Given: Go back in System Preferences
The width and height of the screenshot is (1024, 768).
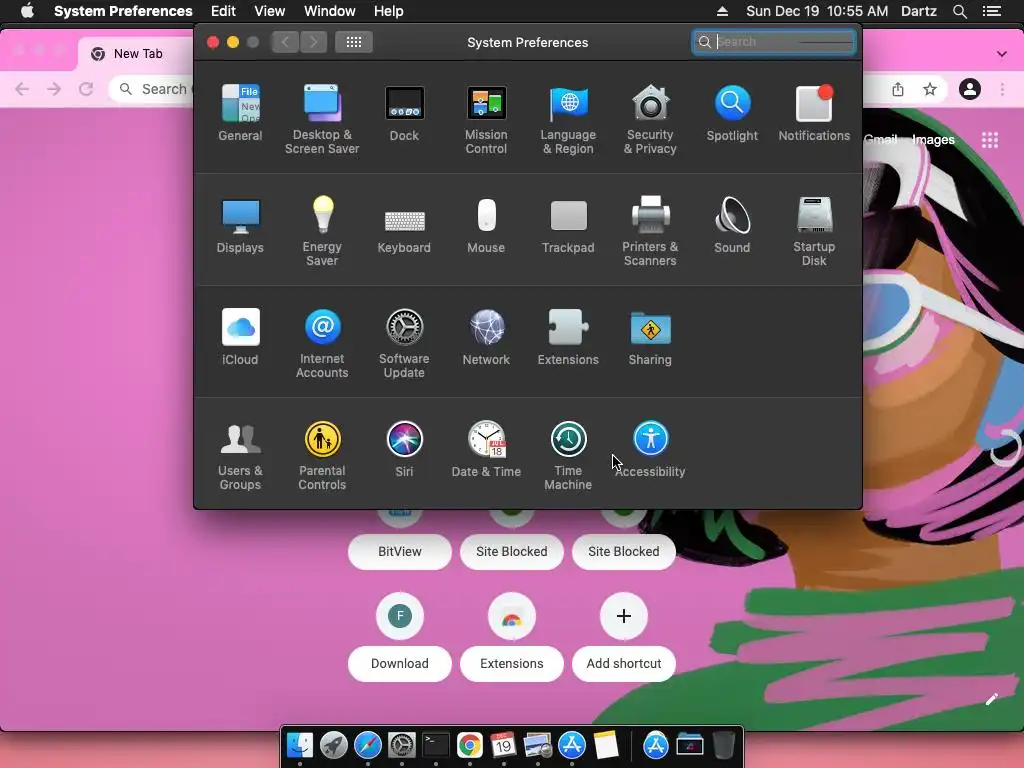Looking at the screenshot, I should coord(285,42).
